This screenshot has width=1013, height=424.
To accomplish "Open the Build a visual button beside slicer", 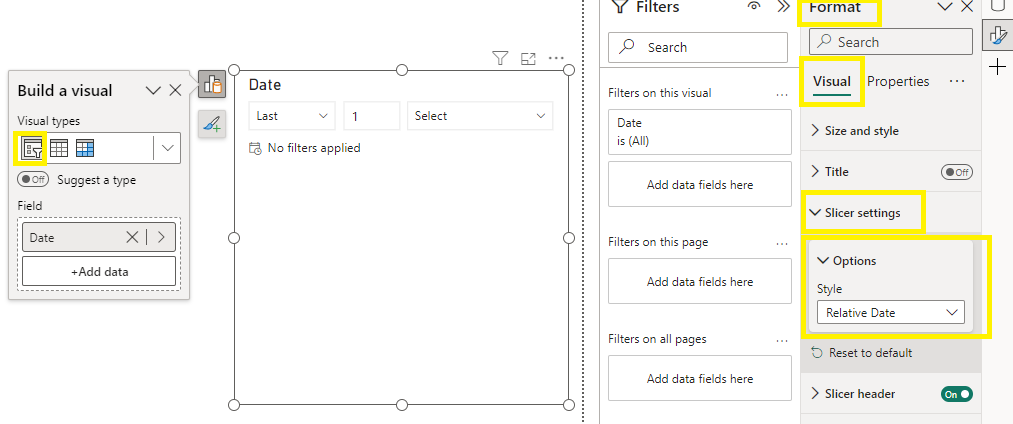I will [212, 85].
